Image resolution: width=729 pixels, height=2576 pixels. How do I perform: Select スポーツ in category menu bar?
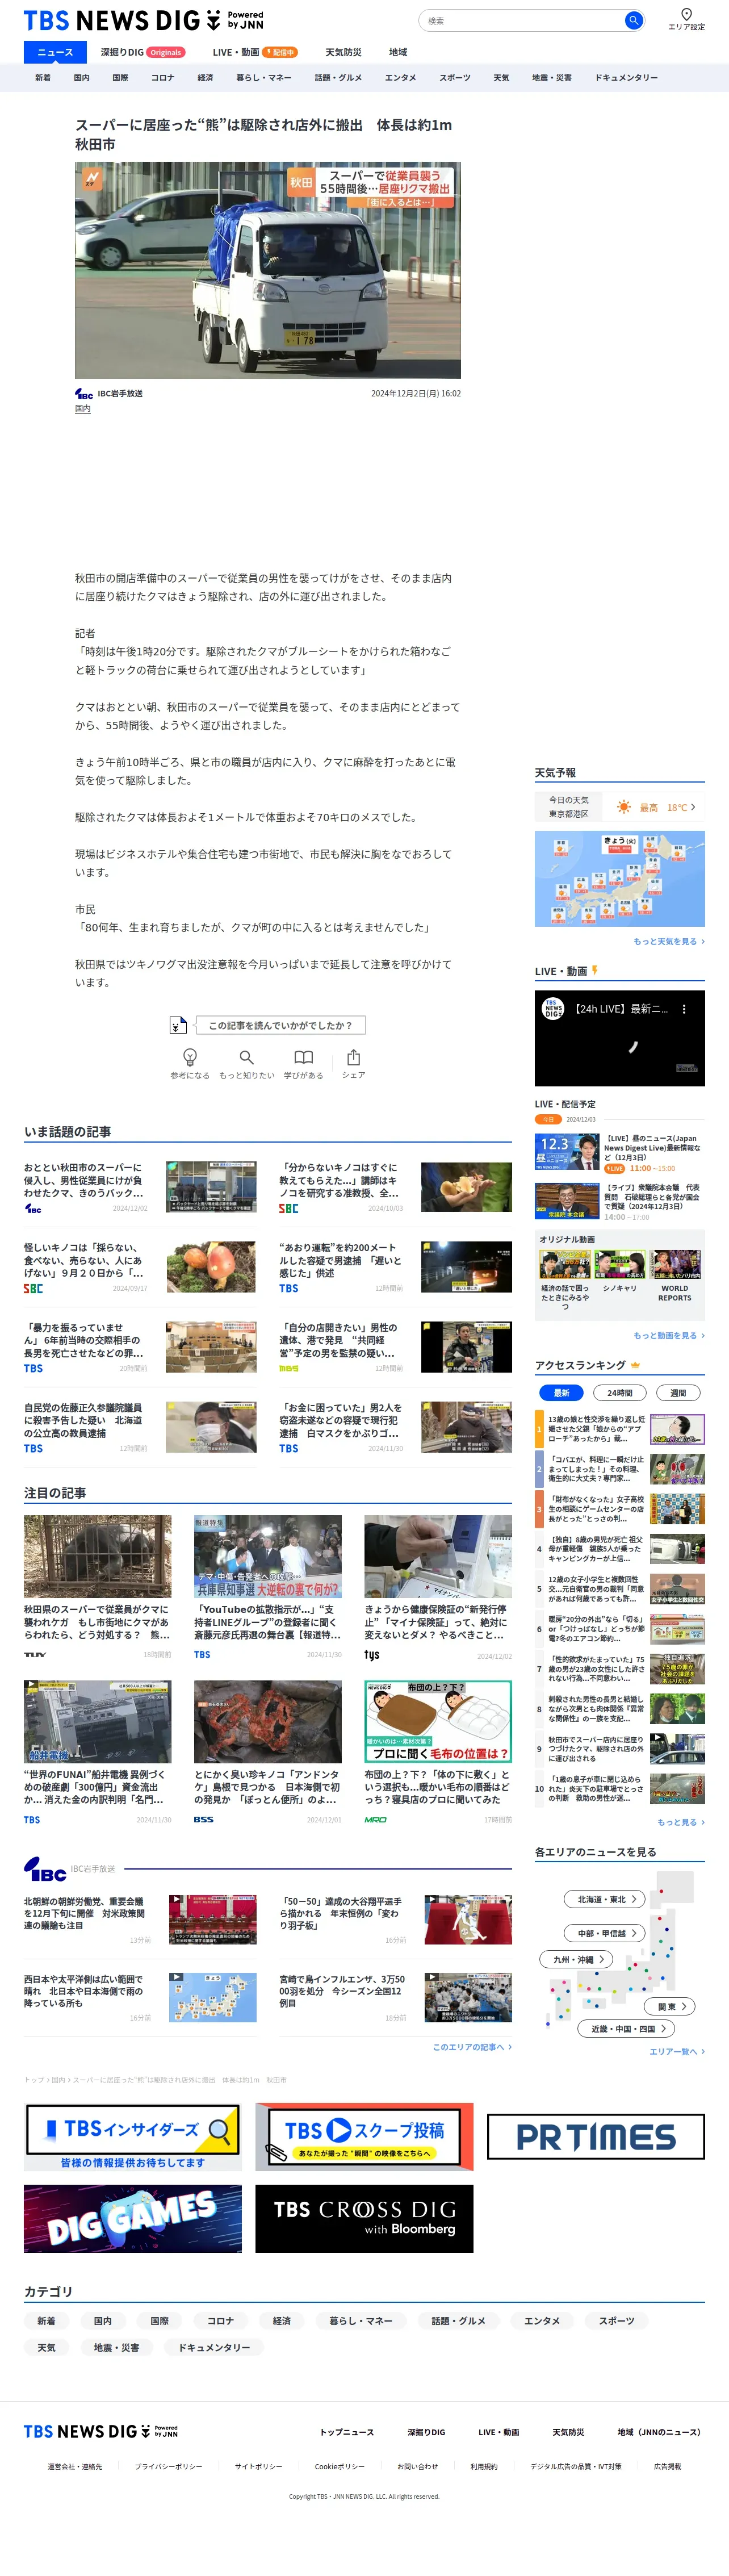click(455, 77)
